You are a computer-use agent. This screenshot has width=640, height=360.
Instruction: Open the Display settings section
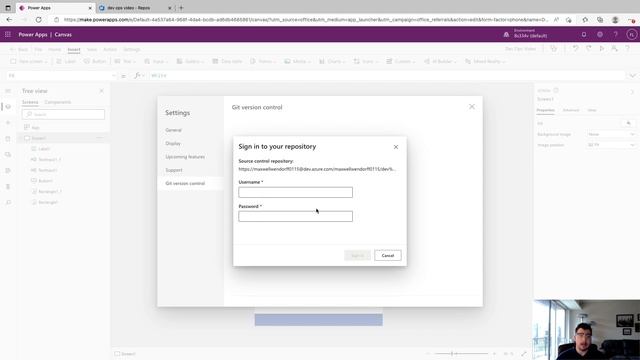pyautogui.click(x=173, y=143)
